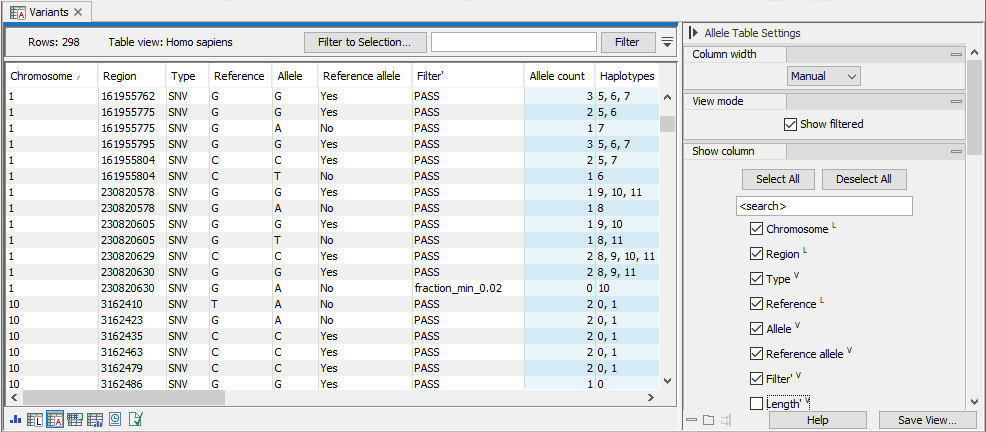This screenshot has width=986, height=432.
Task: Click the Select All button
Action: click(x=778, y=179)
